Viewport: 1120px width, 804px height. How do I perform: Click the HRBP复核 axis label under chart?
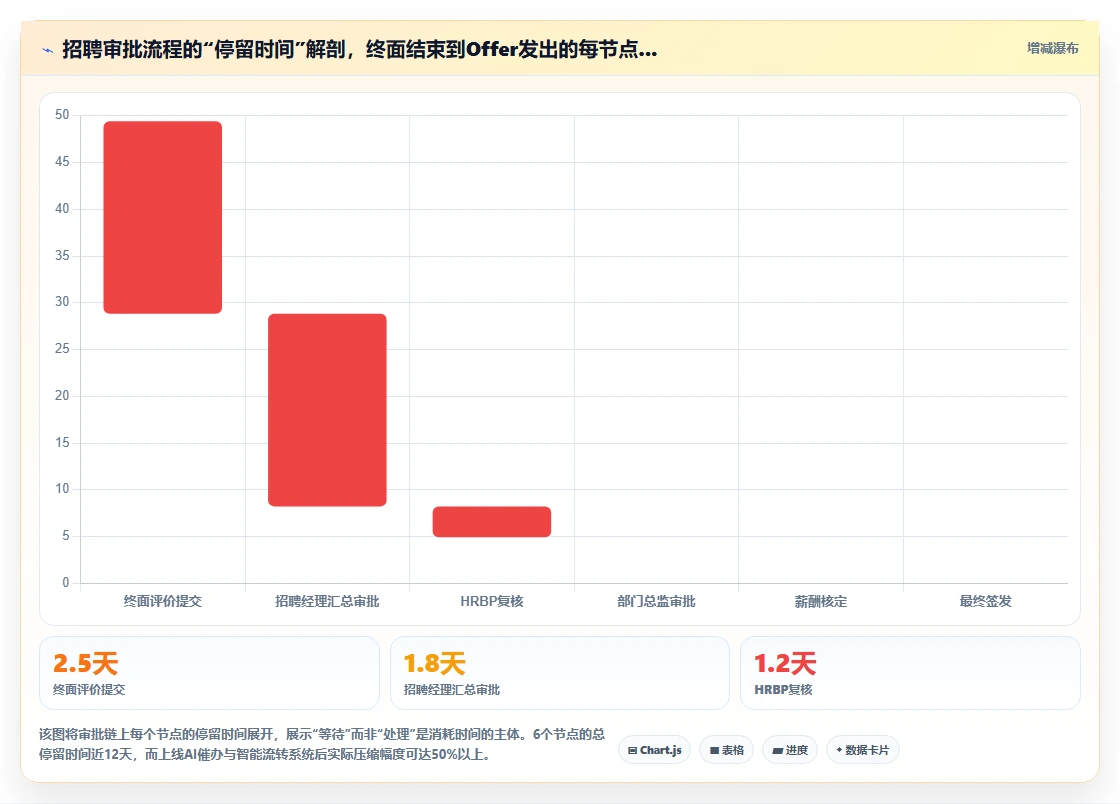tap(492, 601)
